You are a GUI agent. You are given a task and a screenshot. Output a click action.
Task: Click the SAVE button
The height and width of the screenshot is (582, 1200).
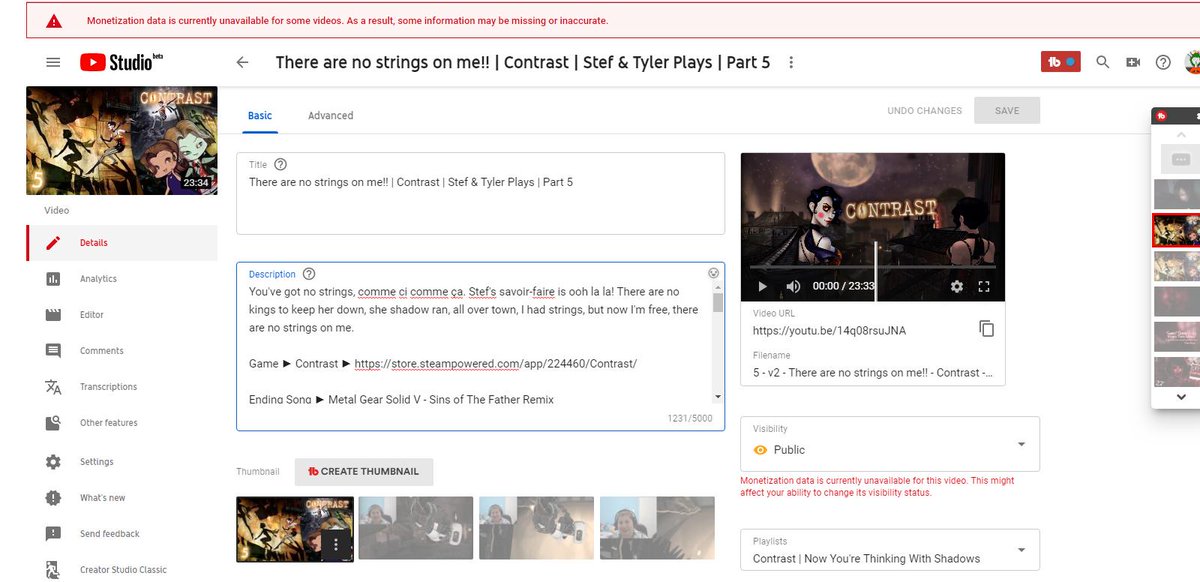(x=1007, y=111)
